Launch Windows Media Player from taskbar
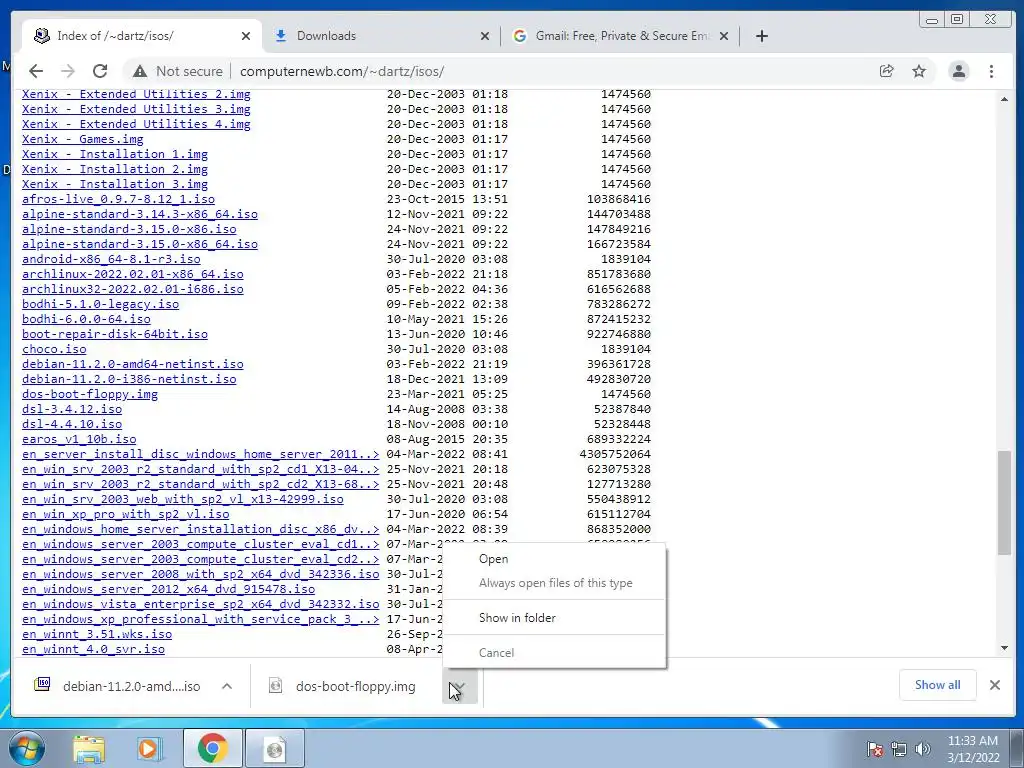This screenshot has width=1024, height=768. point(150,749)
